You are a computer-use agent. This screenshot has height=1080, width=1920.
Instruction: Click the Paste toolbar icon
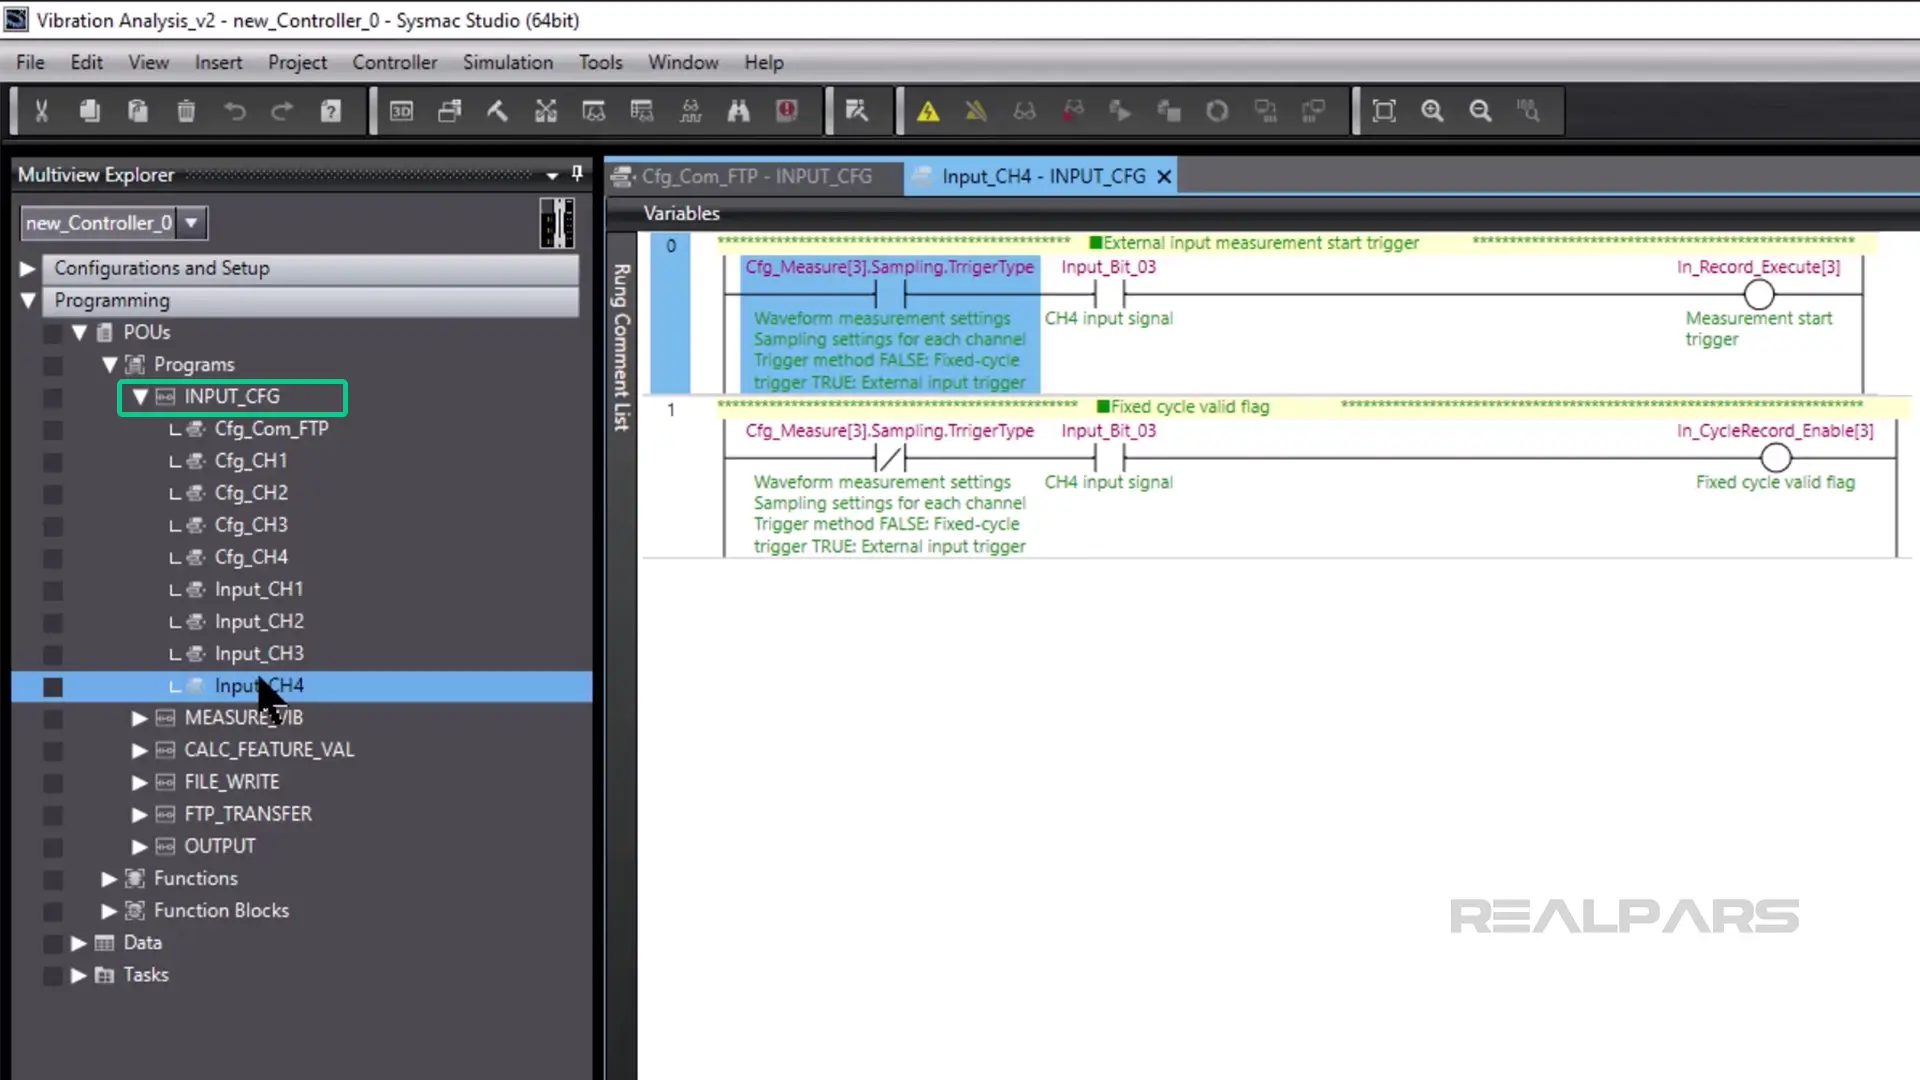tap(138, 111)
